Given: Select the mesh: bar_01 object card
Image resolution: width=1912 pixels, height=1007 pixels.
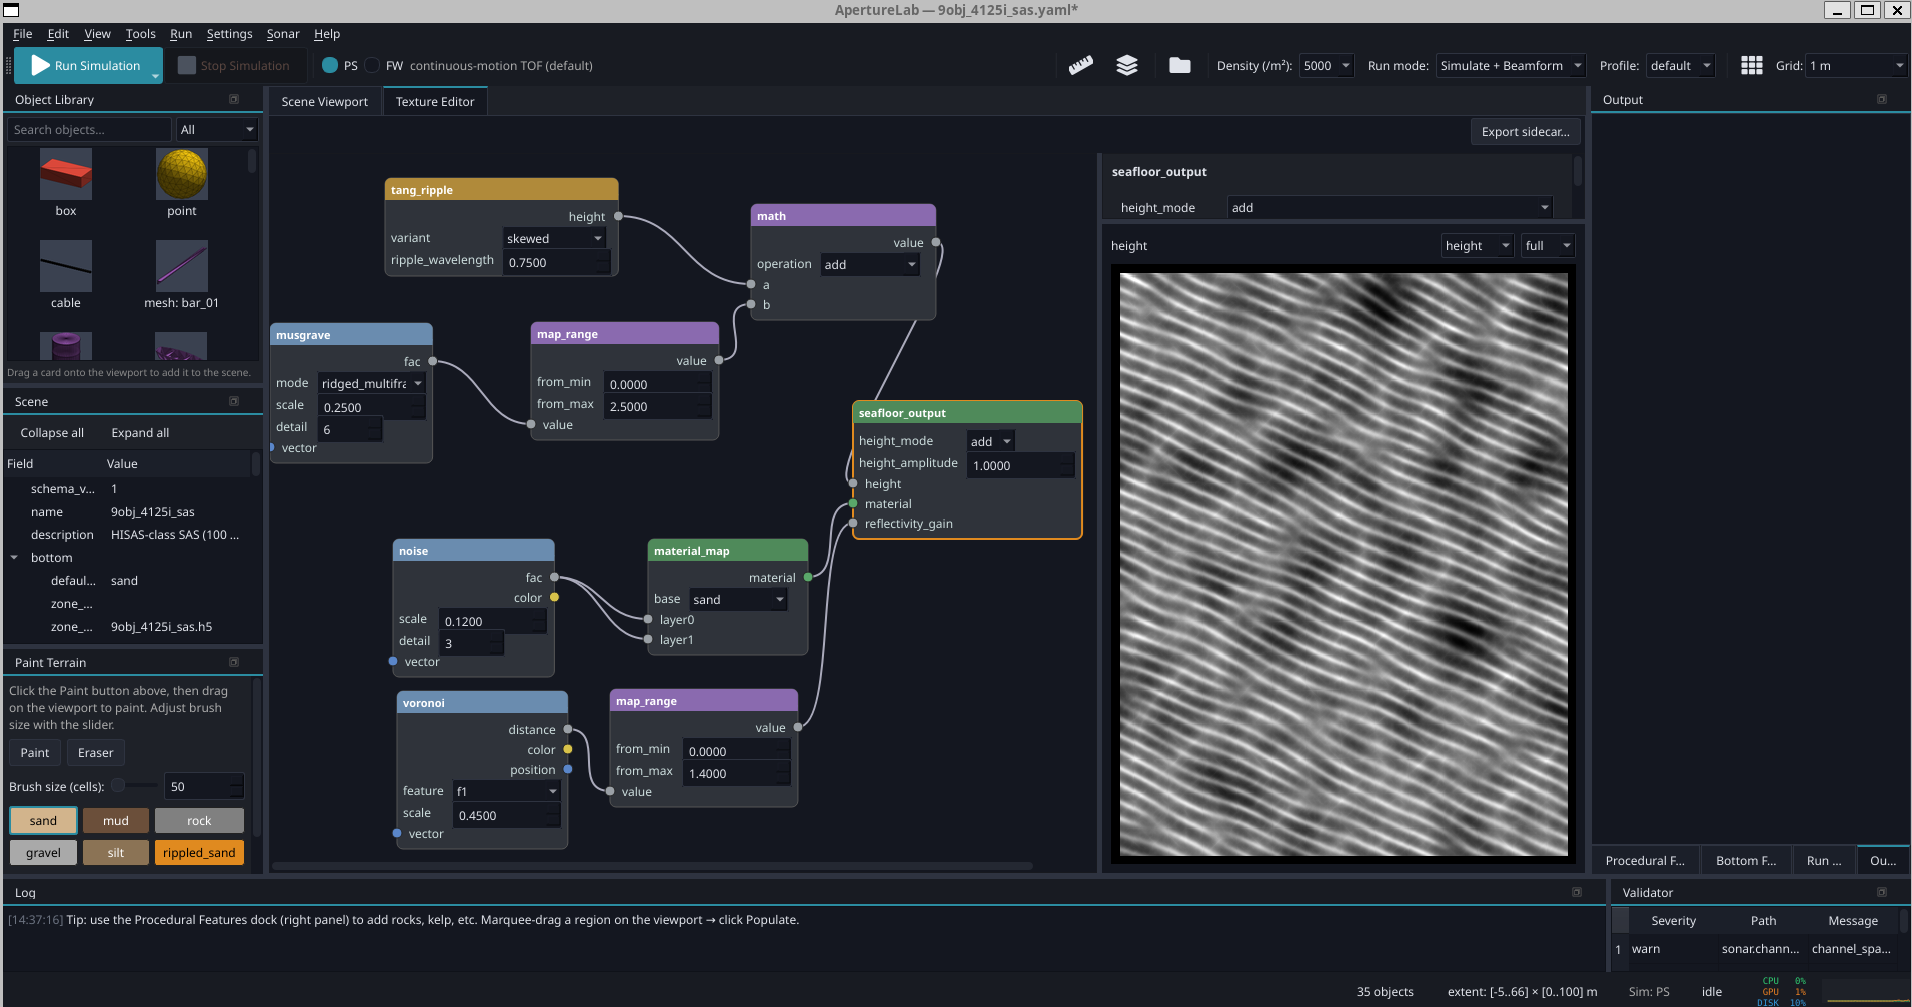Looking at the screenshot, I should point(182,276).
